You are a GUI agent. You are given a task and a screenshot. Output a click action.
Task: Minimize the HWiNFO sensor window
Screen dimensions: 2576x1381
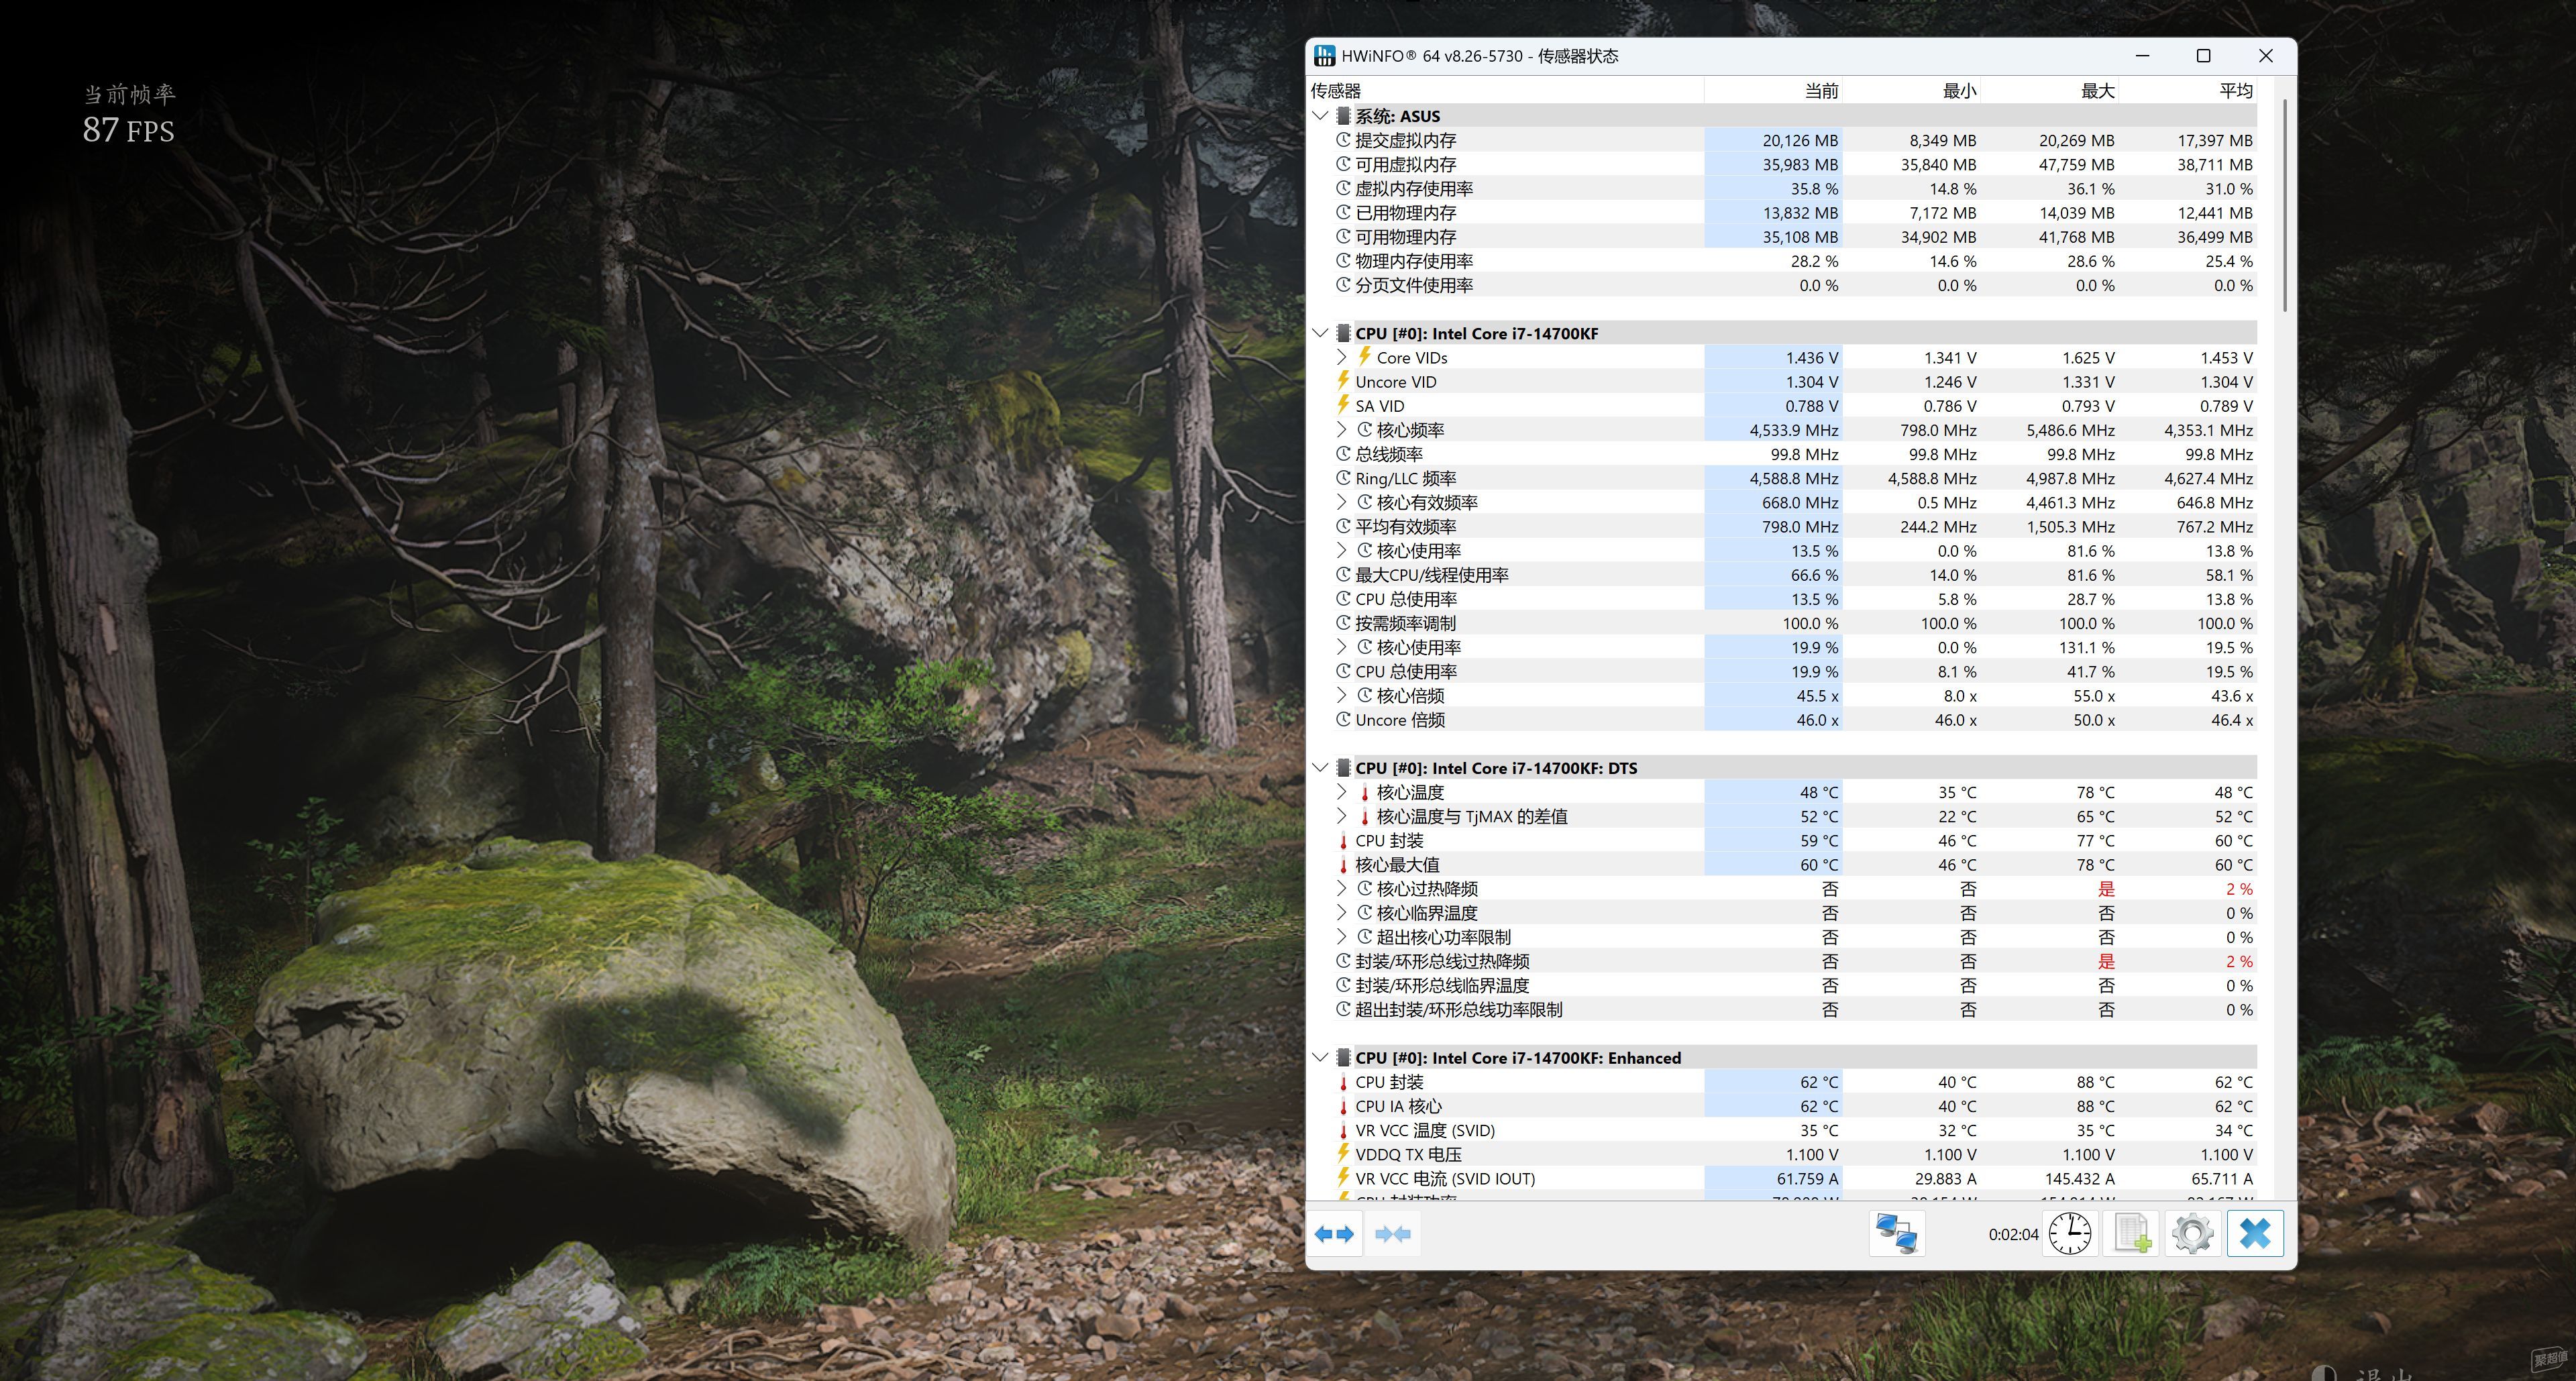click(2142, 56)
